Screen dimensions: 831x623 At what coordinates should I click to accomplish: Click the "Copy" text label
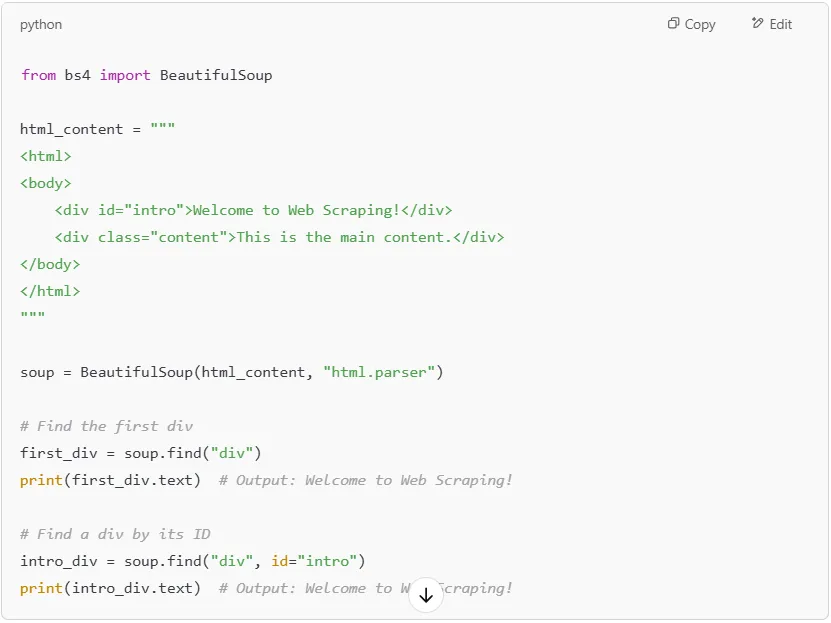click(700, 24)
